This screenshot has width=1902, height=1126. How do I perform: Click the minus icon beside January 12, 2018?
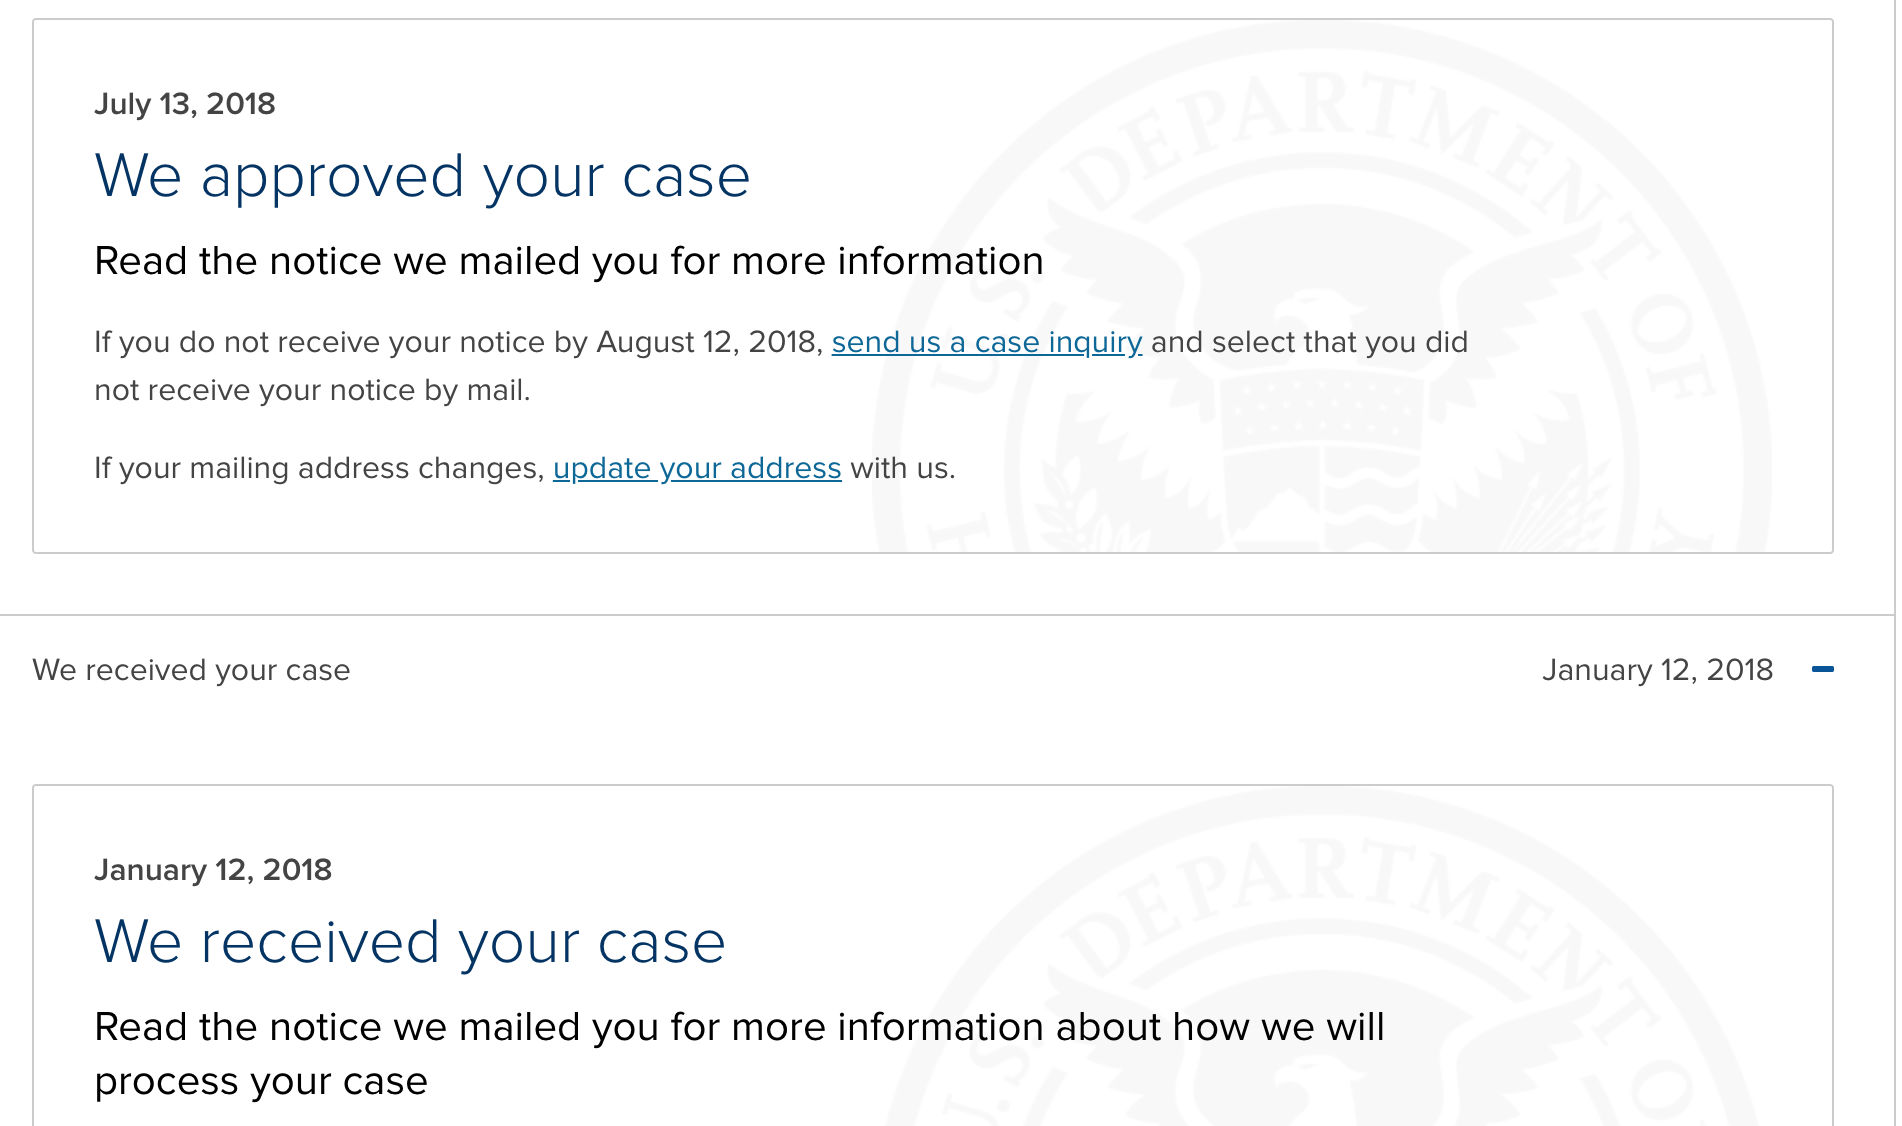[1823, 669]
